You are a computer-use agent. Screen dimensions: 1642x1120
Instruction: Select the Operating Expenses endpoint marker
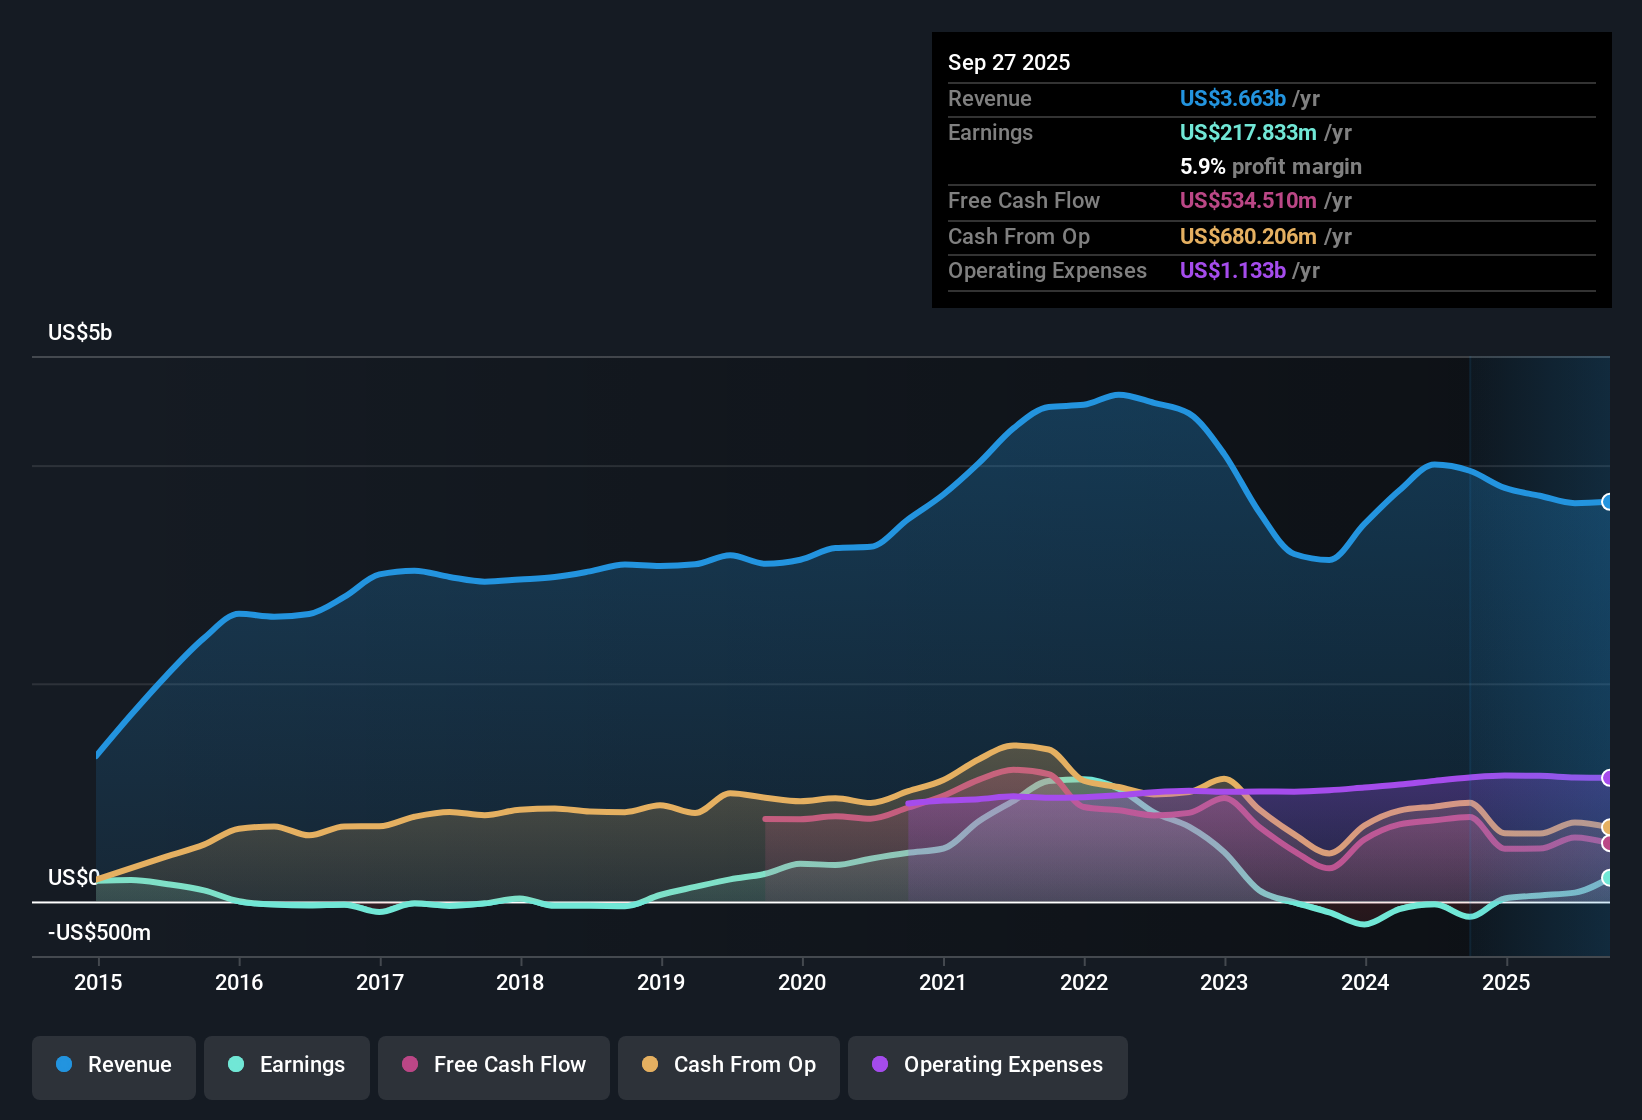tap(1608, 778)
